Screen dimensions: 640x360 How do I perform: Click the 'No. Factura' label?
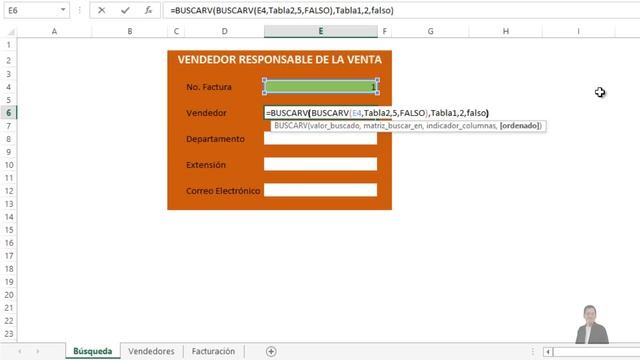209,87
